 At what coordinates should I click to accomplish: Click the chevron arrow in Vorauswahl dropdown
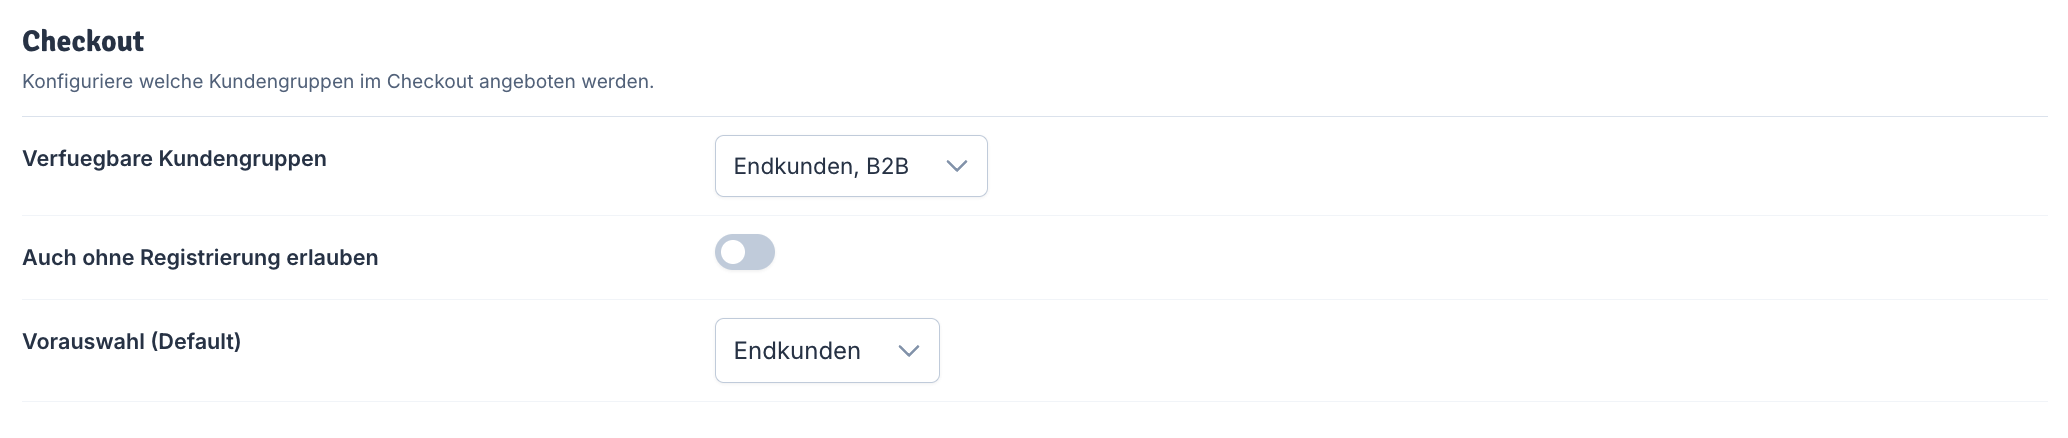(x=909, y=351)
